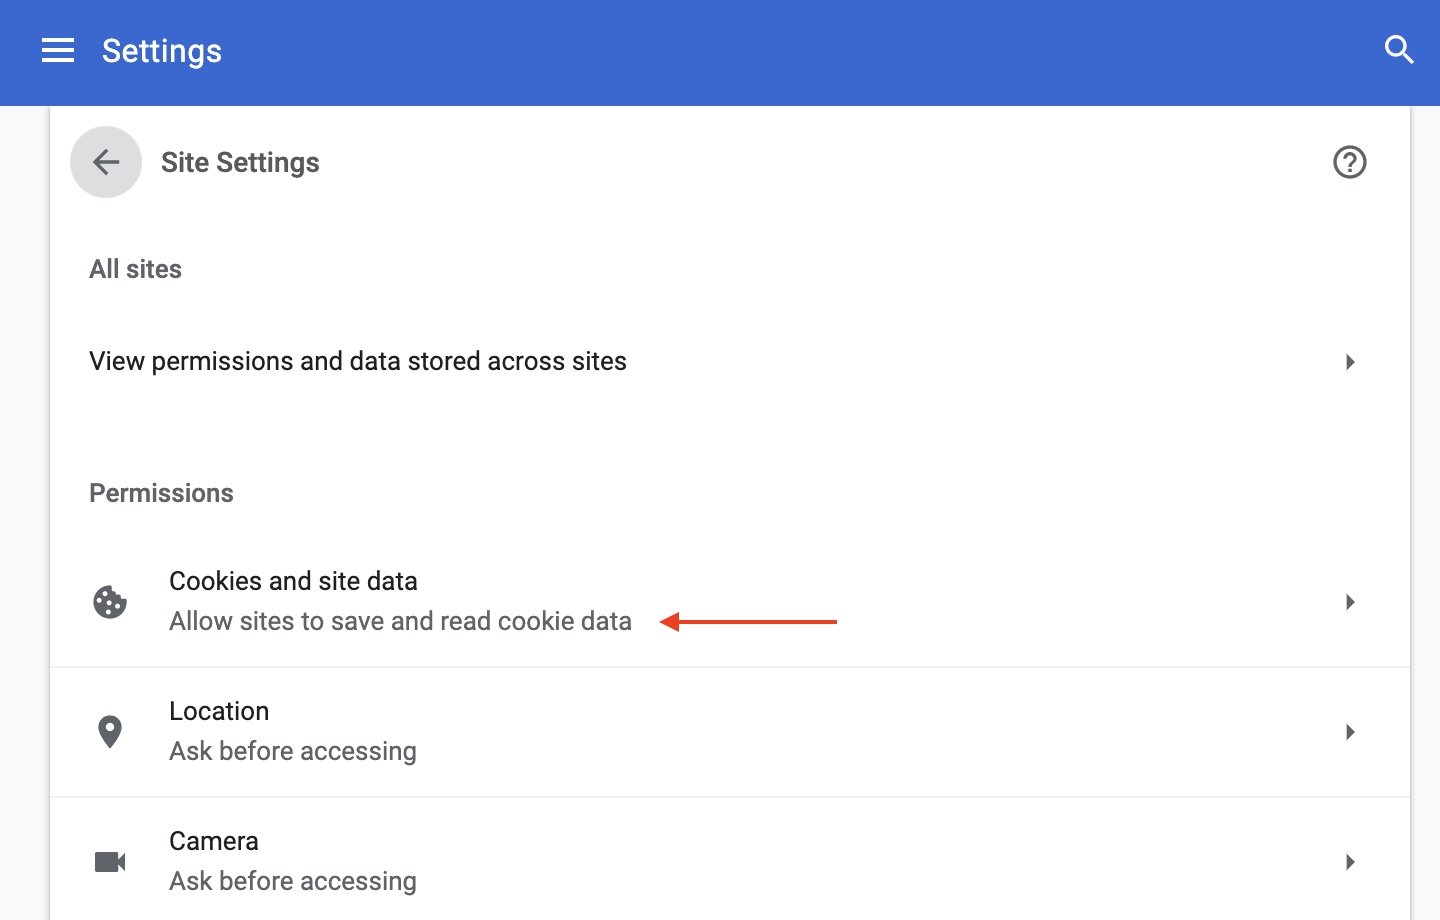Expand the Camera row chevron
The image size is (1440, 920).
(x=1350, y=861)
